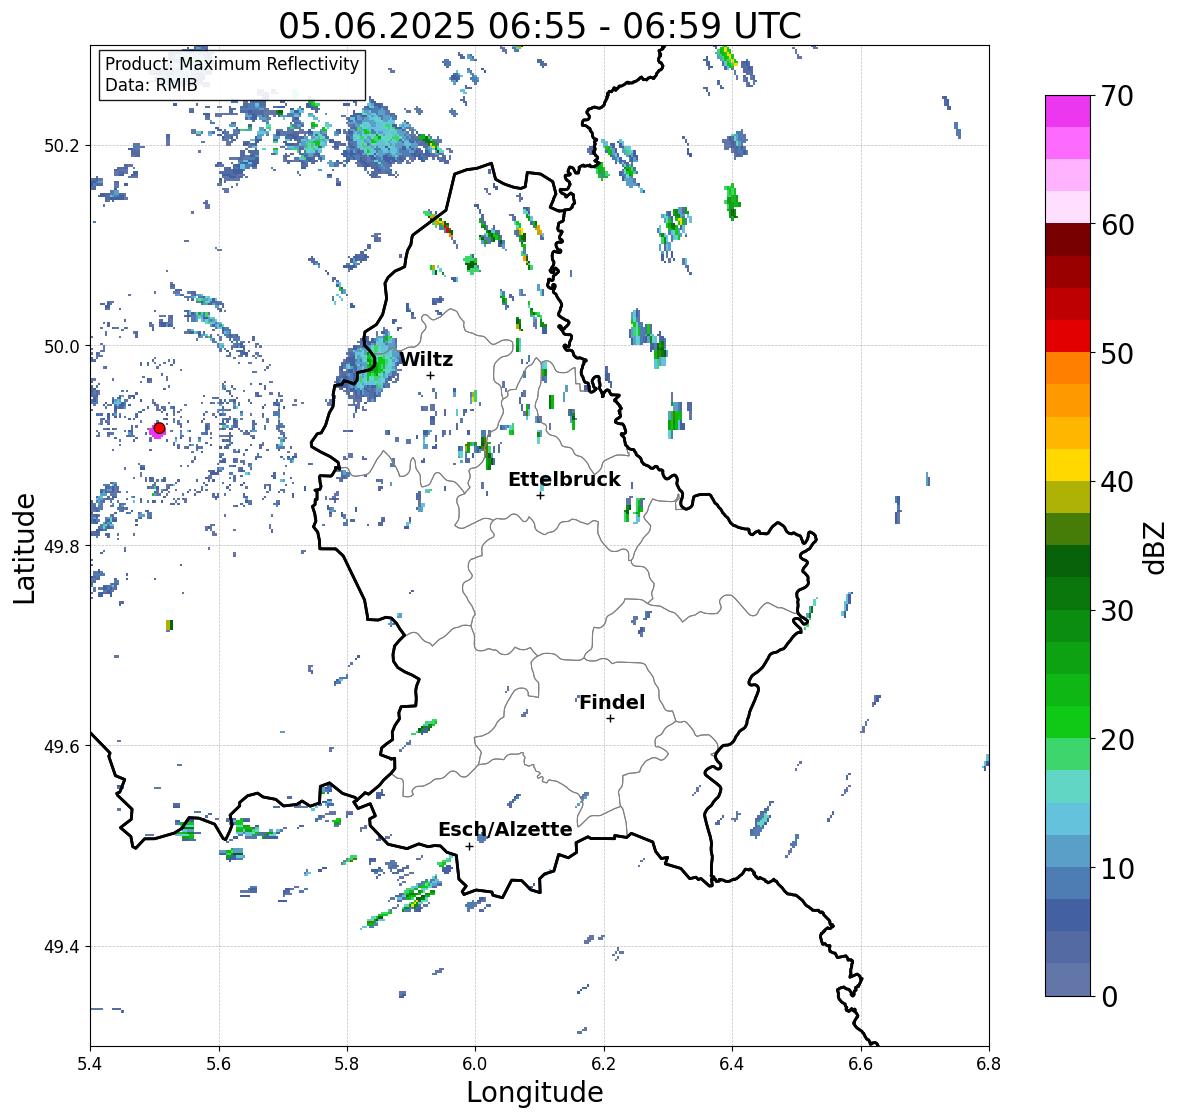Click the bright red 50-52 dBZ colorbar segment
1179x1117 pixels.
1068,337
